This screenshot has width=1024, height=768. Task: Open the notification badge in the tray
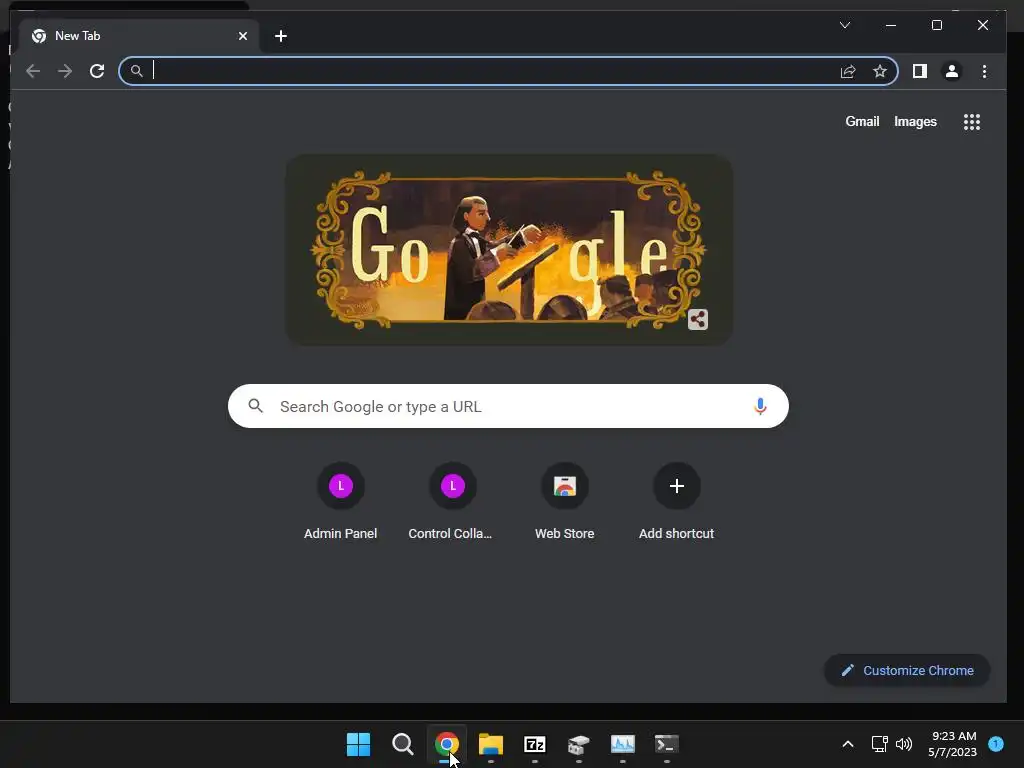point(996,743)
